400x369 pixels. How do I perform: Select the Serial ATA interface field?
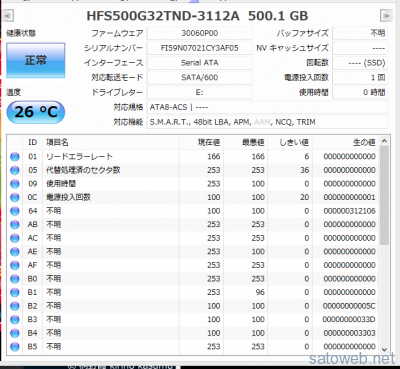(199, 63)
